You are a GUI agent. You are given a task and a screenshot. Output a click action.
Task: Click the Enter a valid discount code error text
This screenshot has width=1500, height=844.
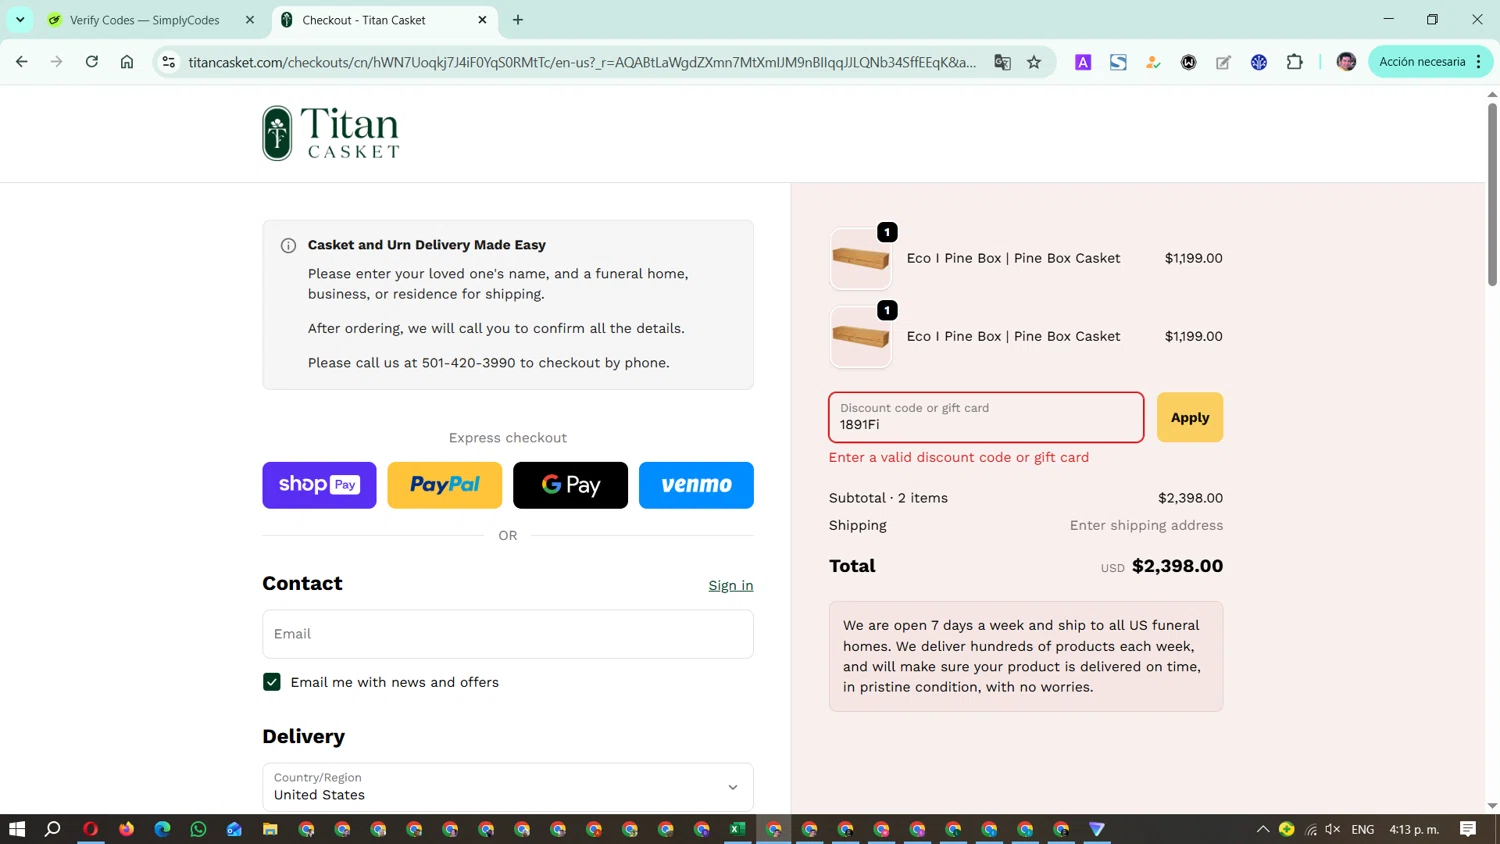pyautogui.click(x=959, y=457)
